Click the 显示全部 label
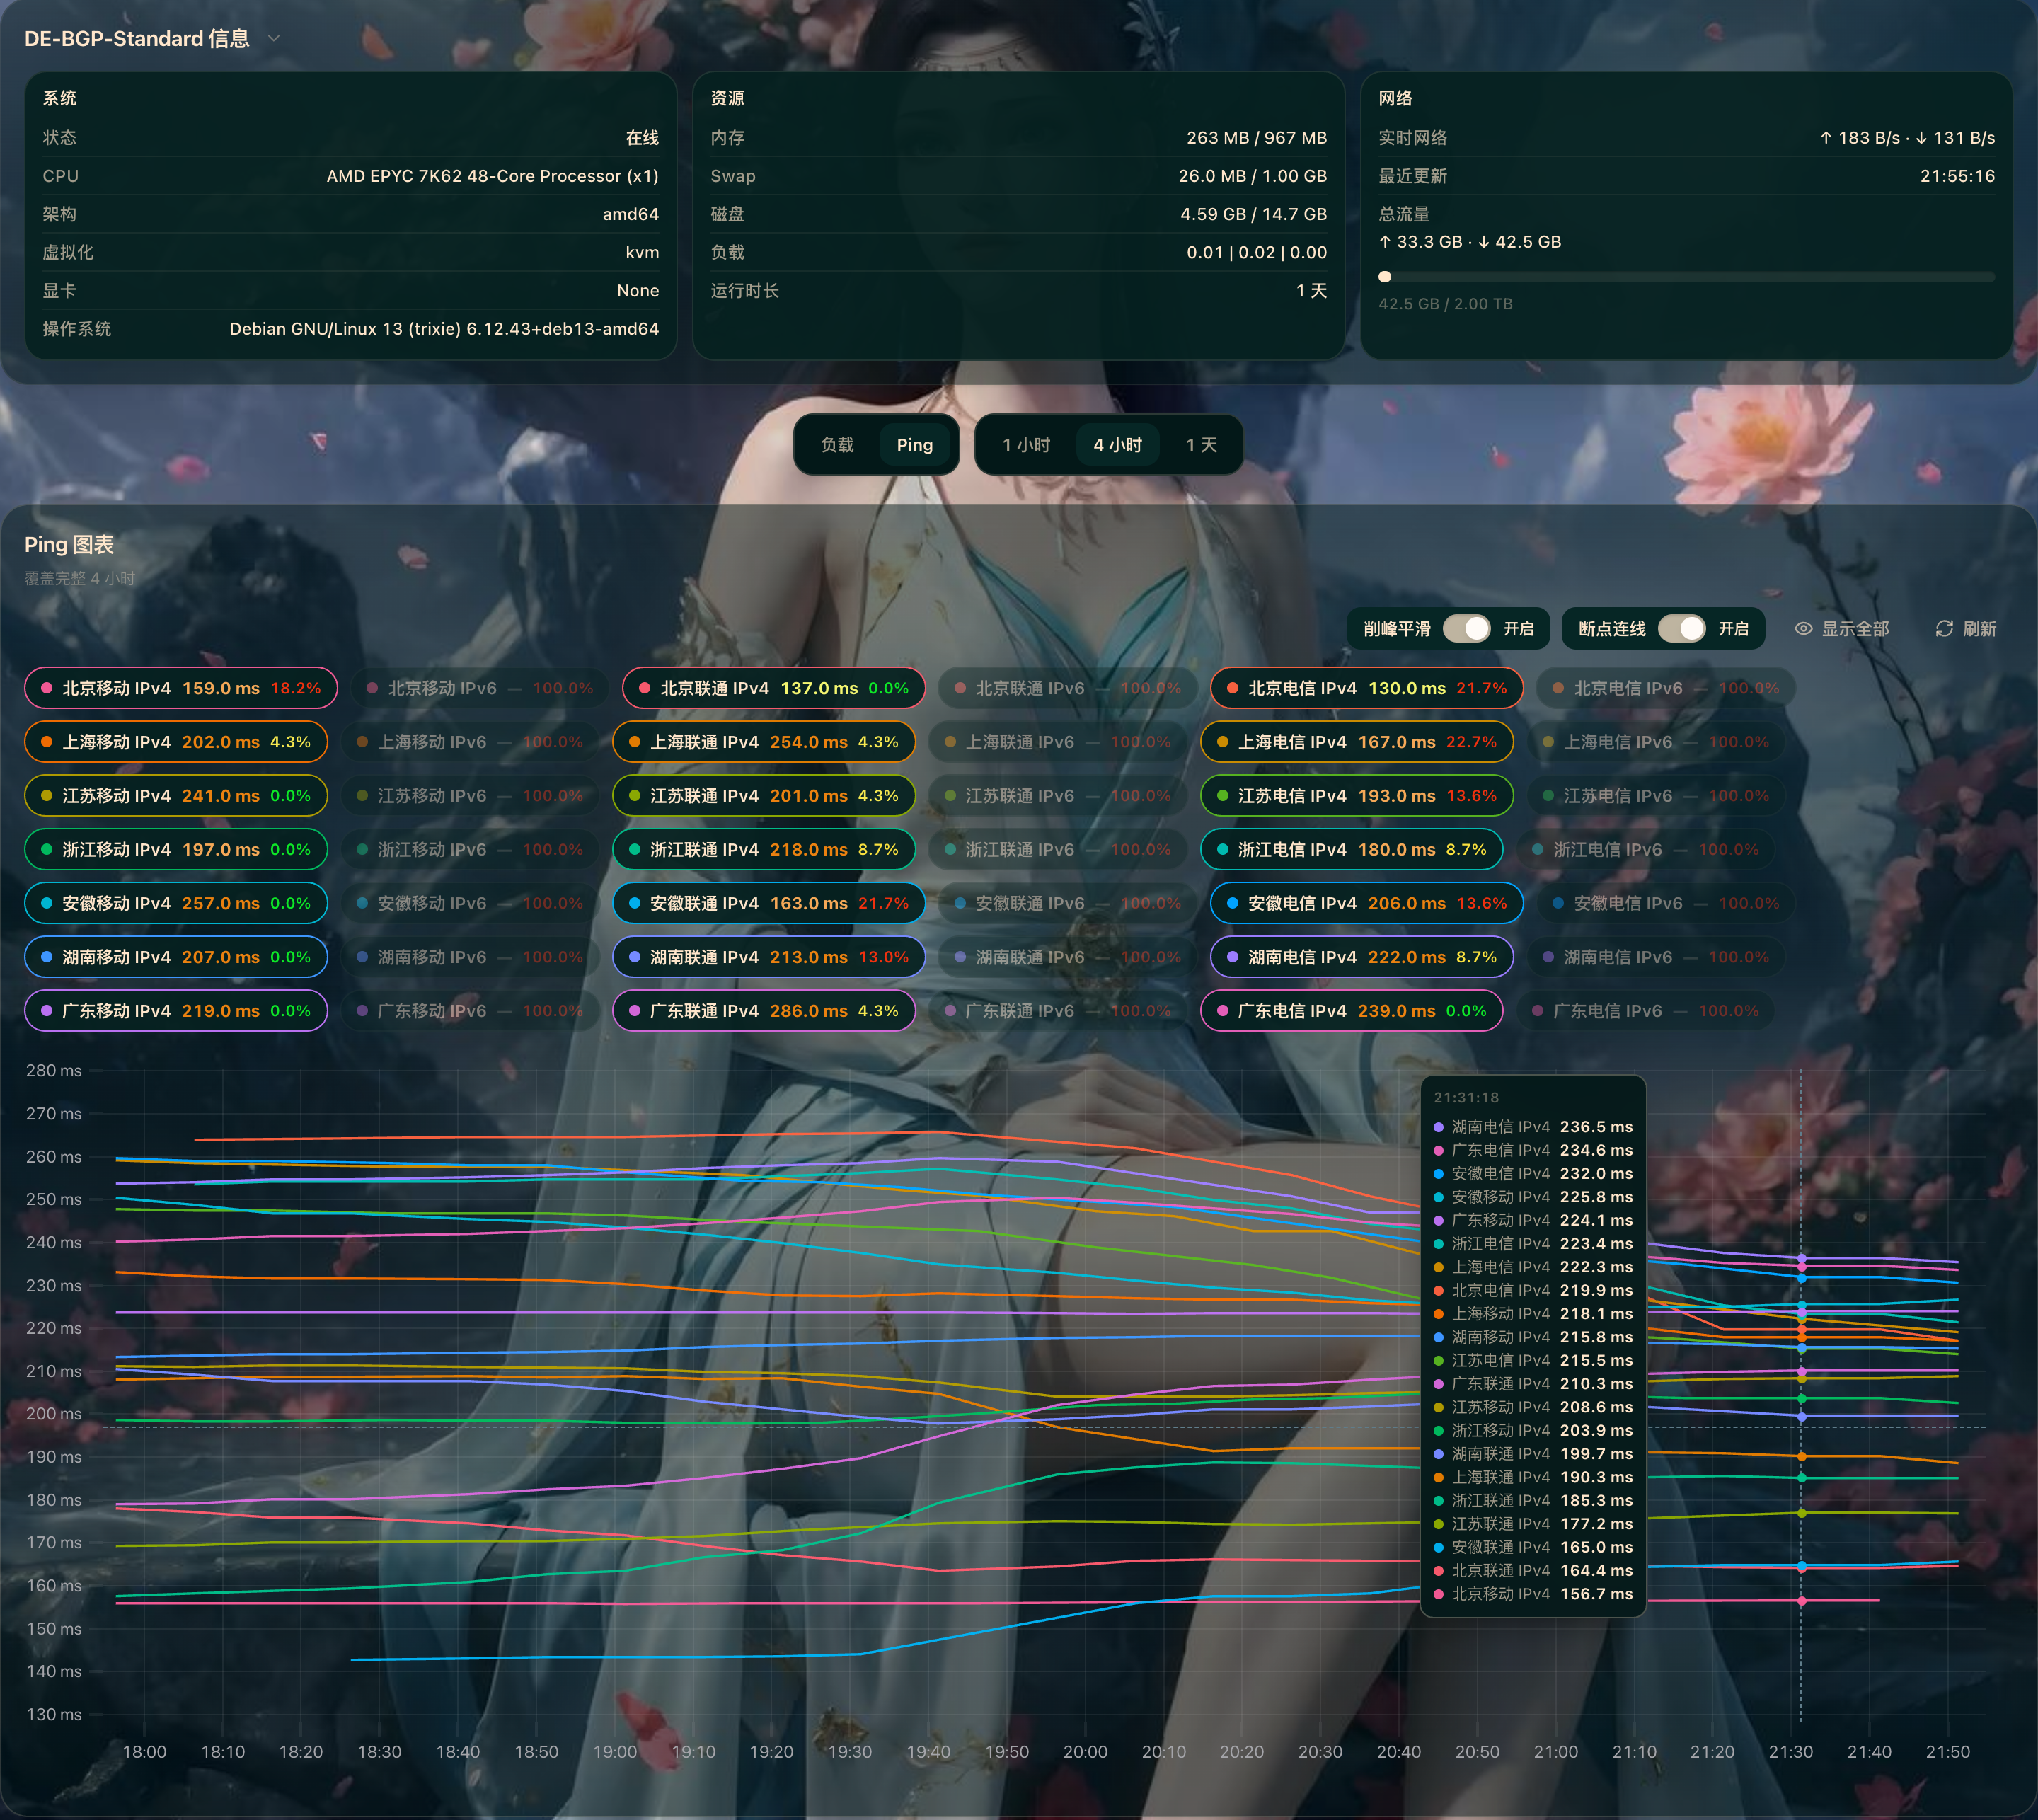Image resolution: width=2038 pixels, height=1820 pixels. [x=1855, y=628]
